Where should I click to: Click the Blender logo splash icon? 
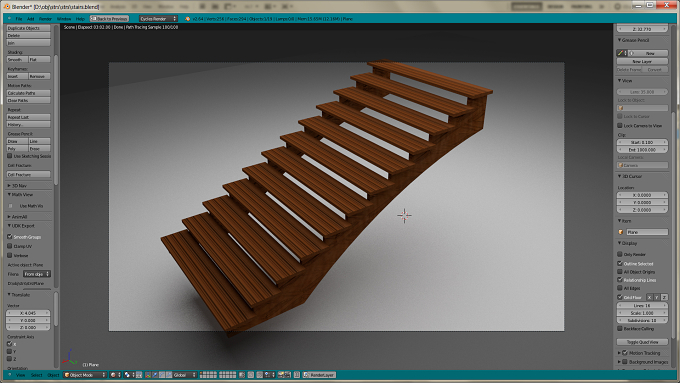pos(187,19)
